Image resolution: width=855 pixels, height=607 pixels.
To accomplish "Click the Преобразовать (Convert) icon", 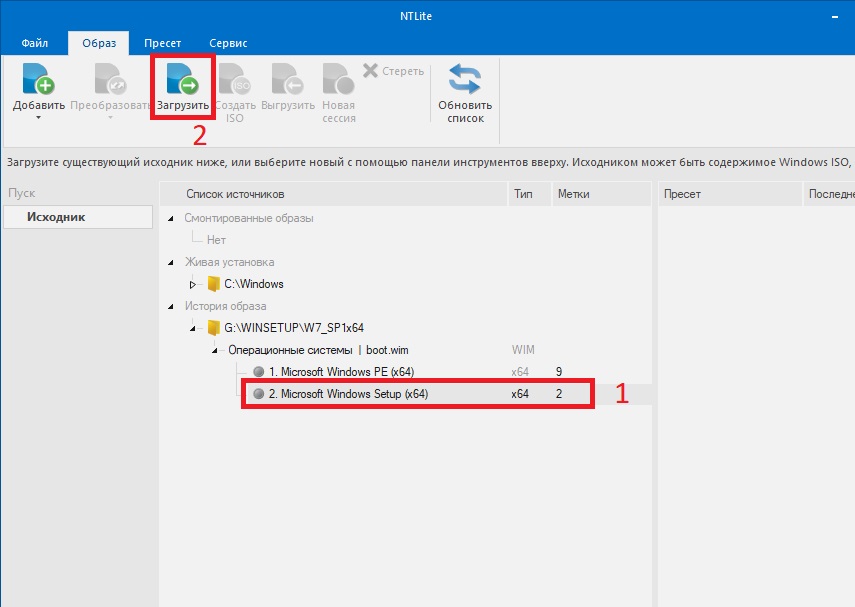I will (110, 79).
